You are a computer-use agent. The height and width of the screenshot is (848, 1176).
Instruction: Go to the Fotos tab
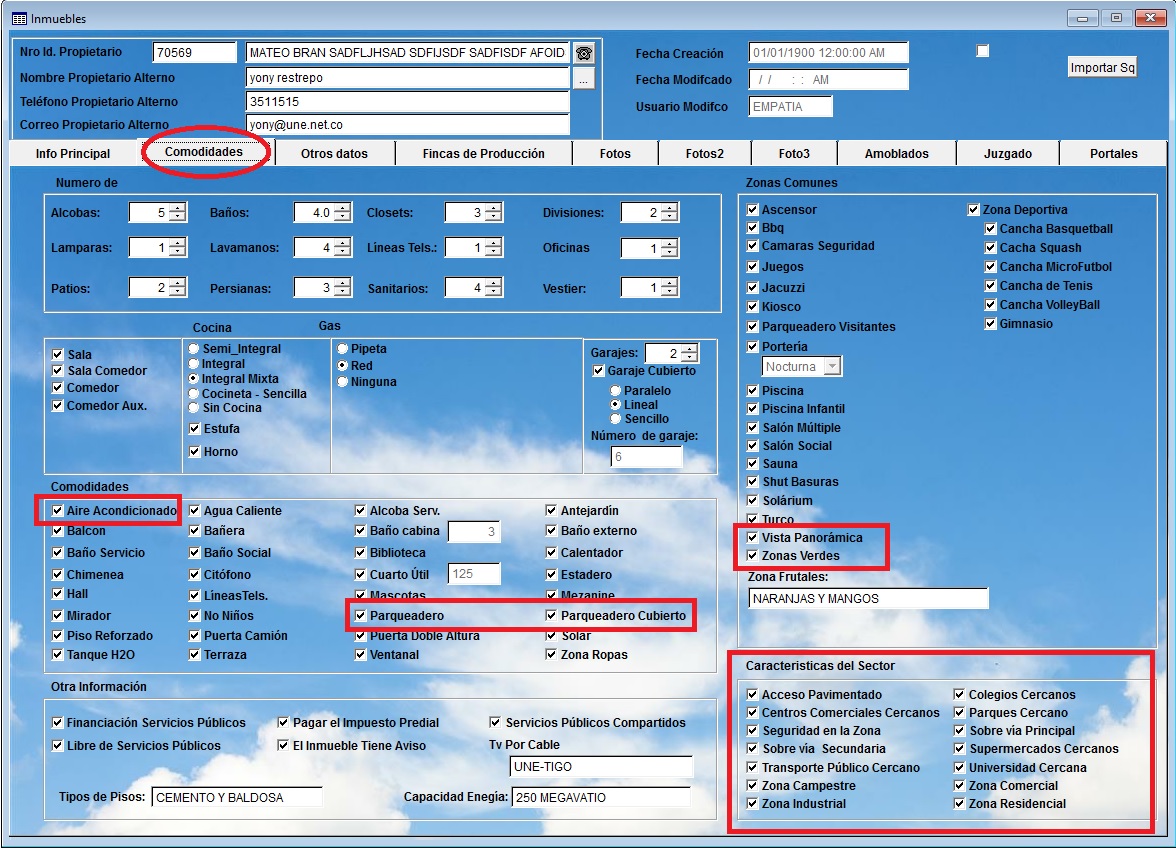click(615, 154)
